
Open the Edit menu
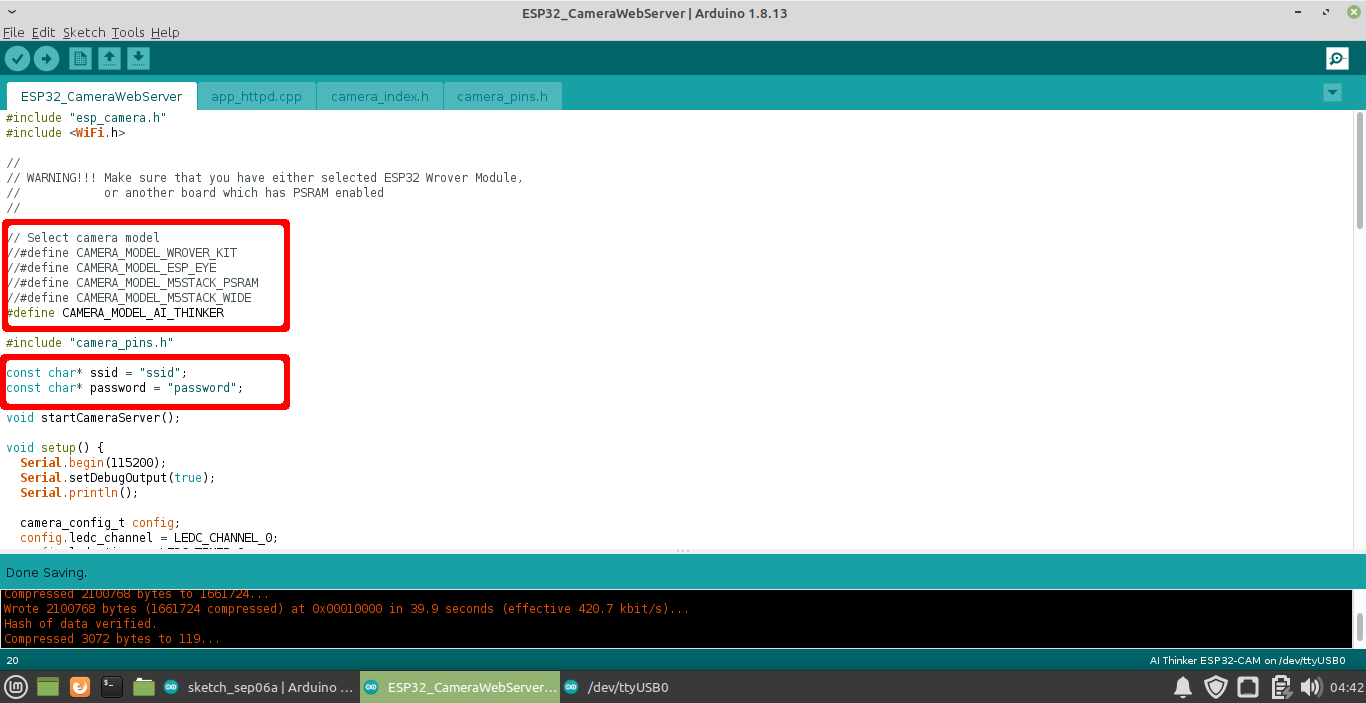[x=43, y=32]
